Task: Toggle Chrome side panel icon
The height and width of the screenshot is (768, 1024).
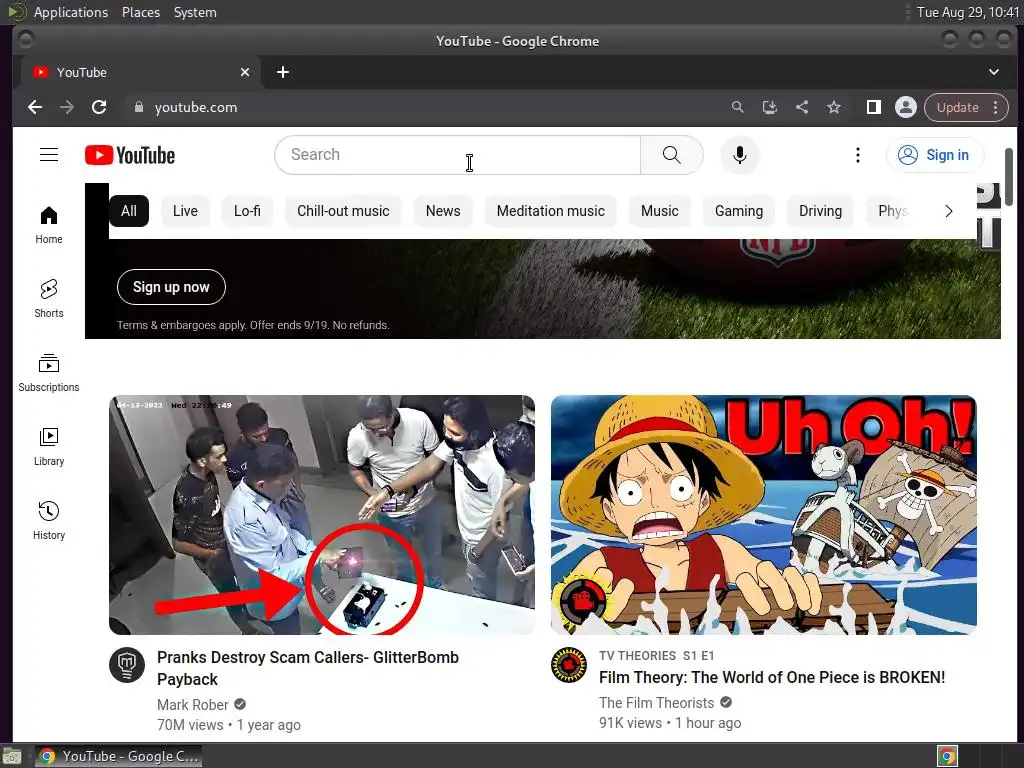Action: [x=874, y=107]
